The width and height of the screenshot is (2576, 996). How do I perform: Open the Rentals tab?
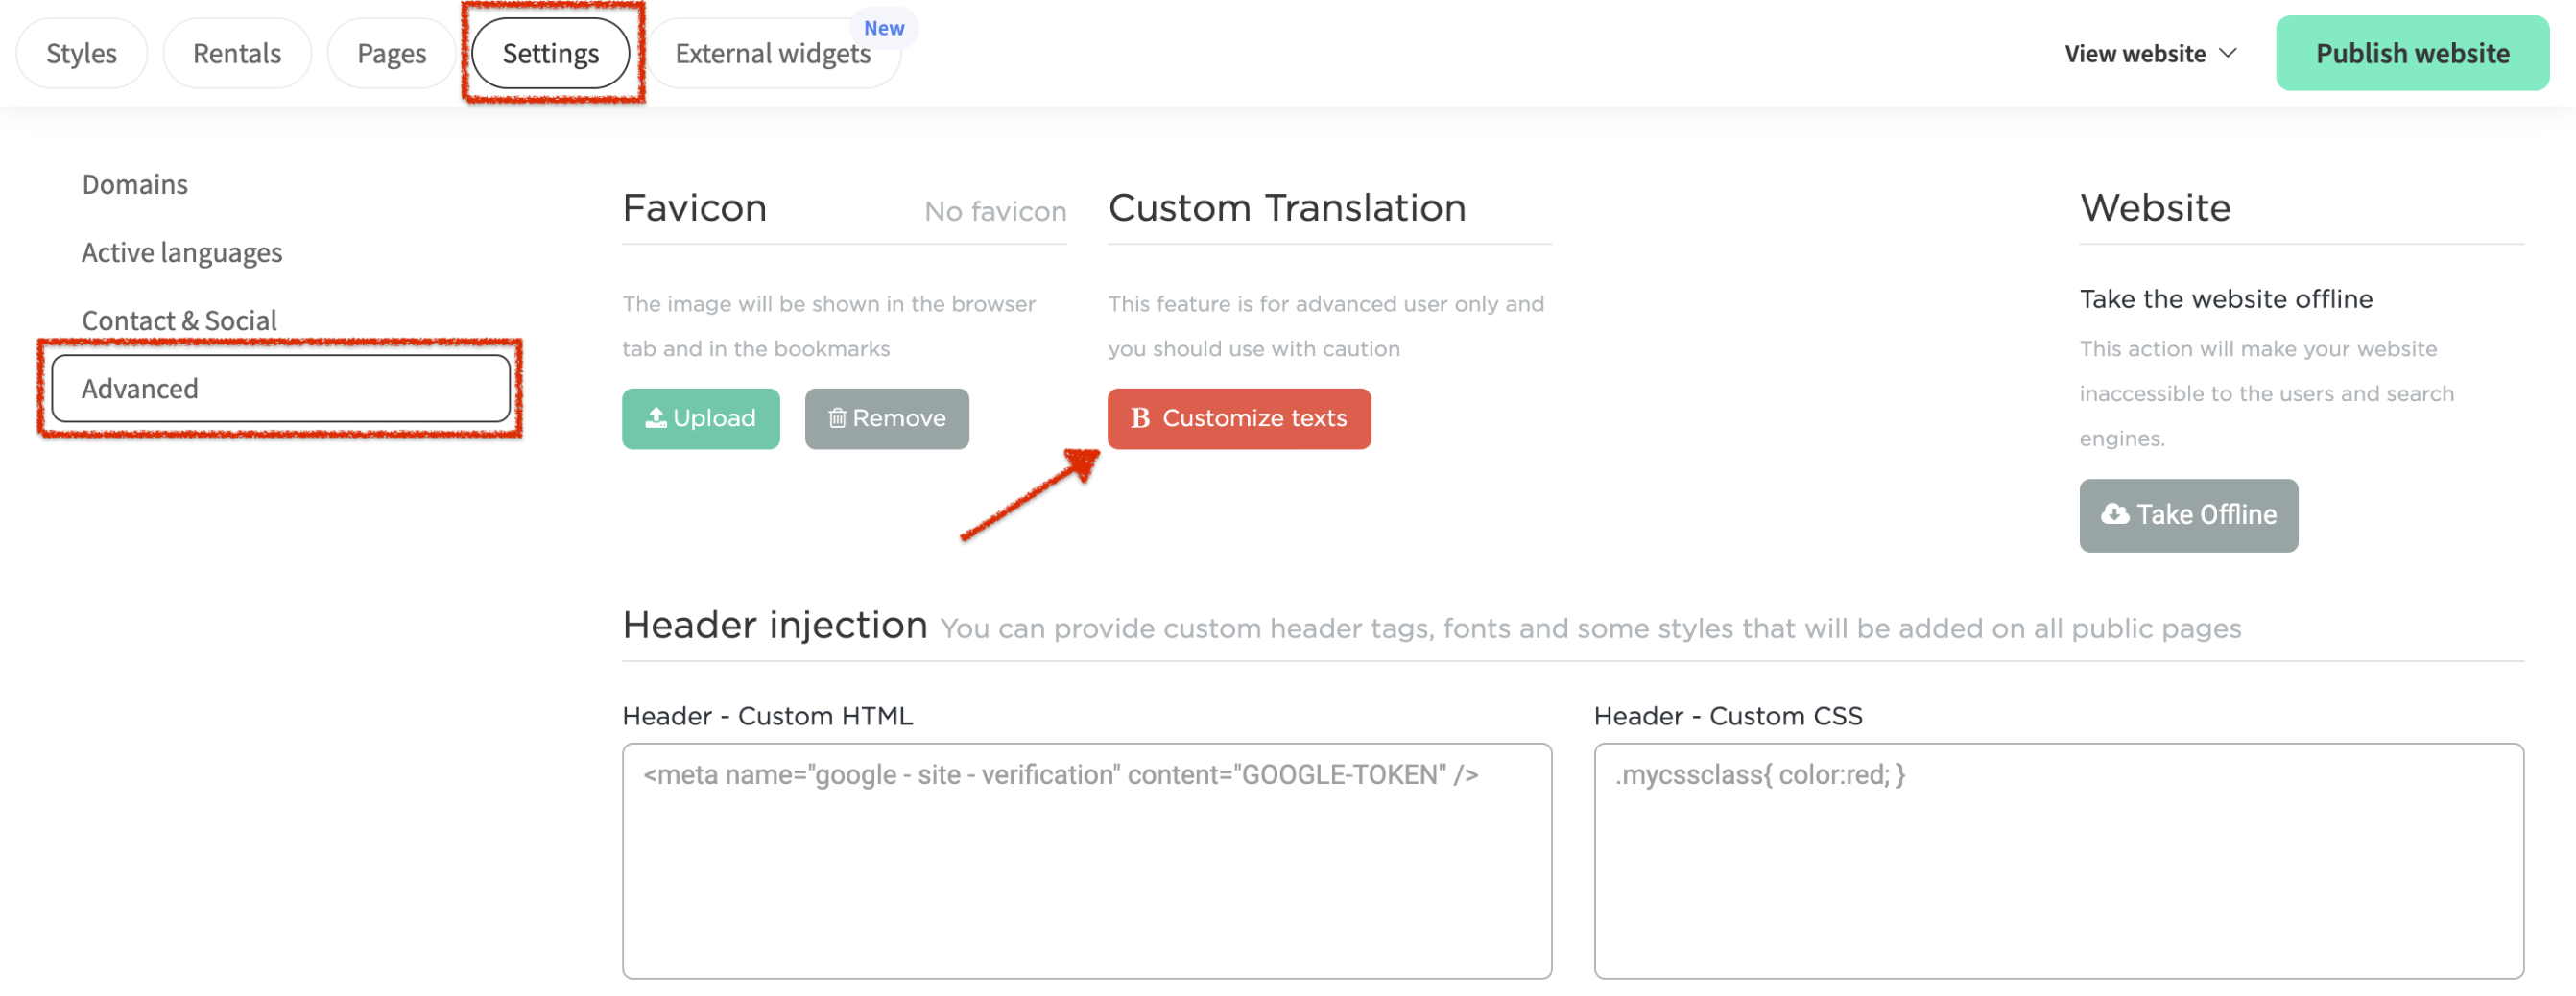tap(237, 54)
